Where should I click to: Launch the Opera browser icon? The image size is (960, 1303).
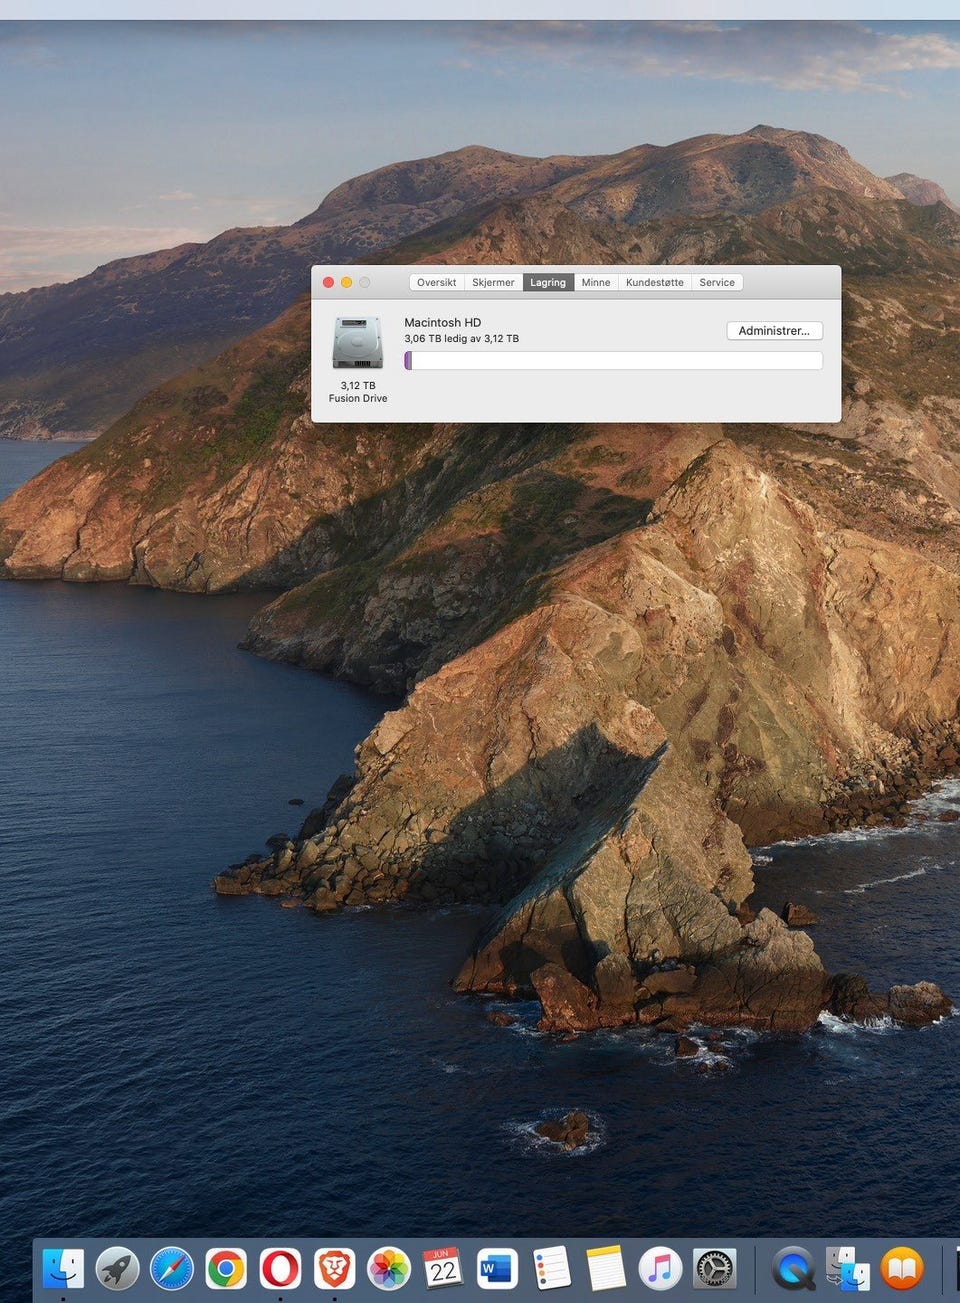click(x=280, y=1269)
